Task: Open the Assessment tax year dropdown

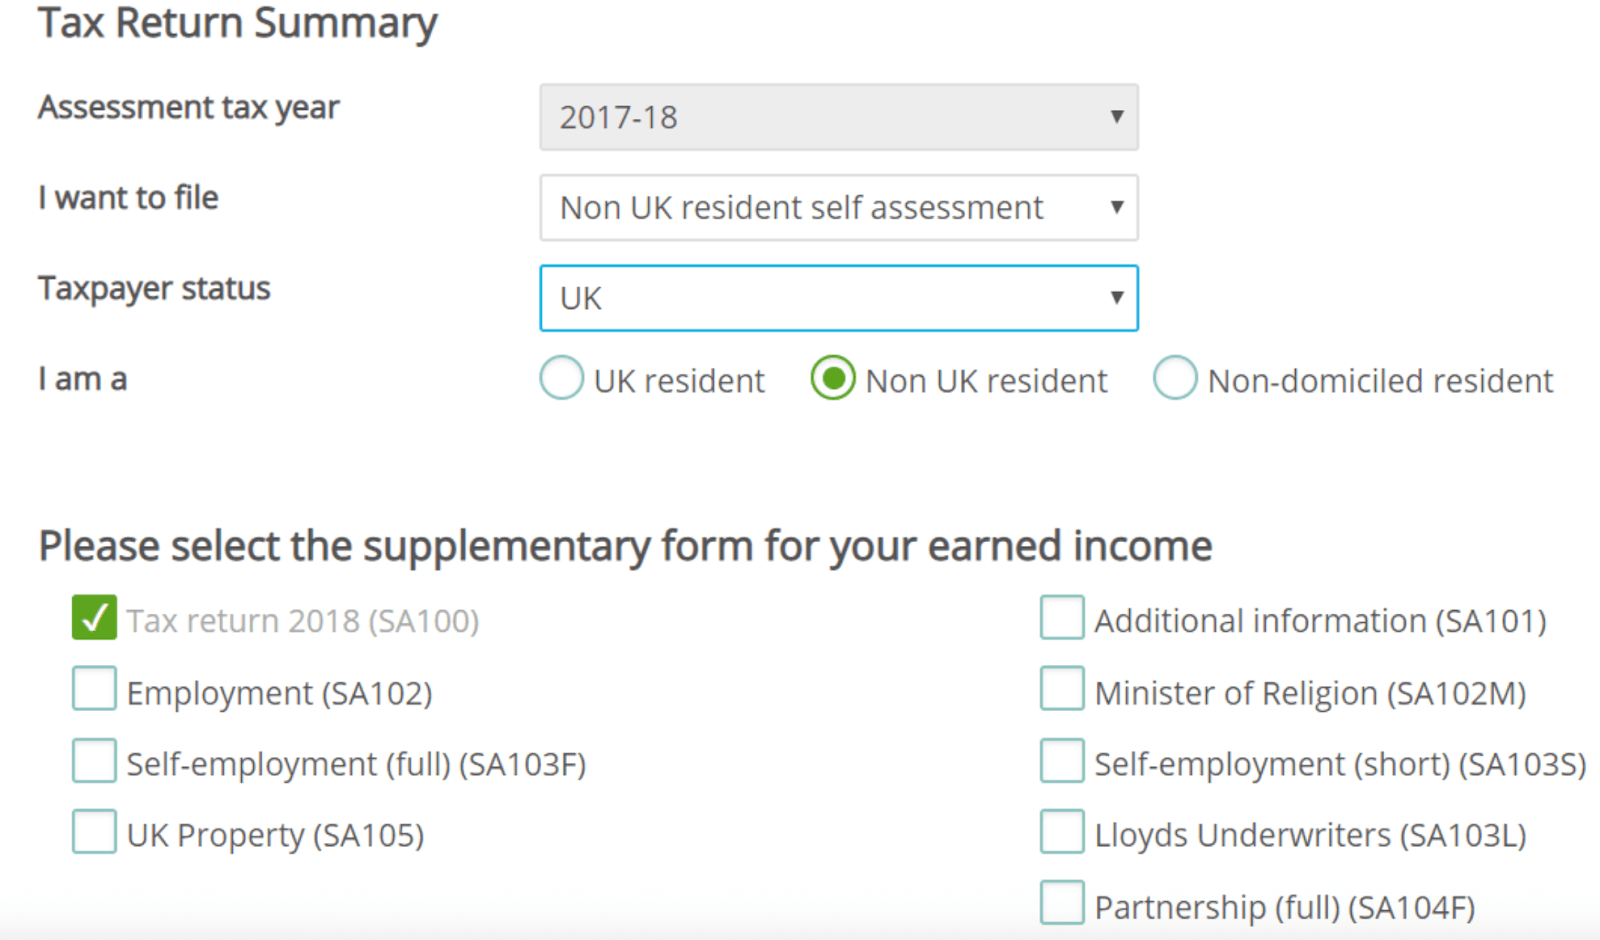Action: point(838,117)
